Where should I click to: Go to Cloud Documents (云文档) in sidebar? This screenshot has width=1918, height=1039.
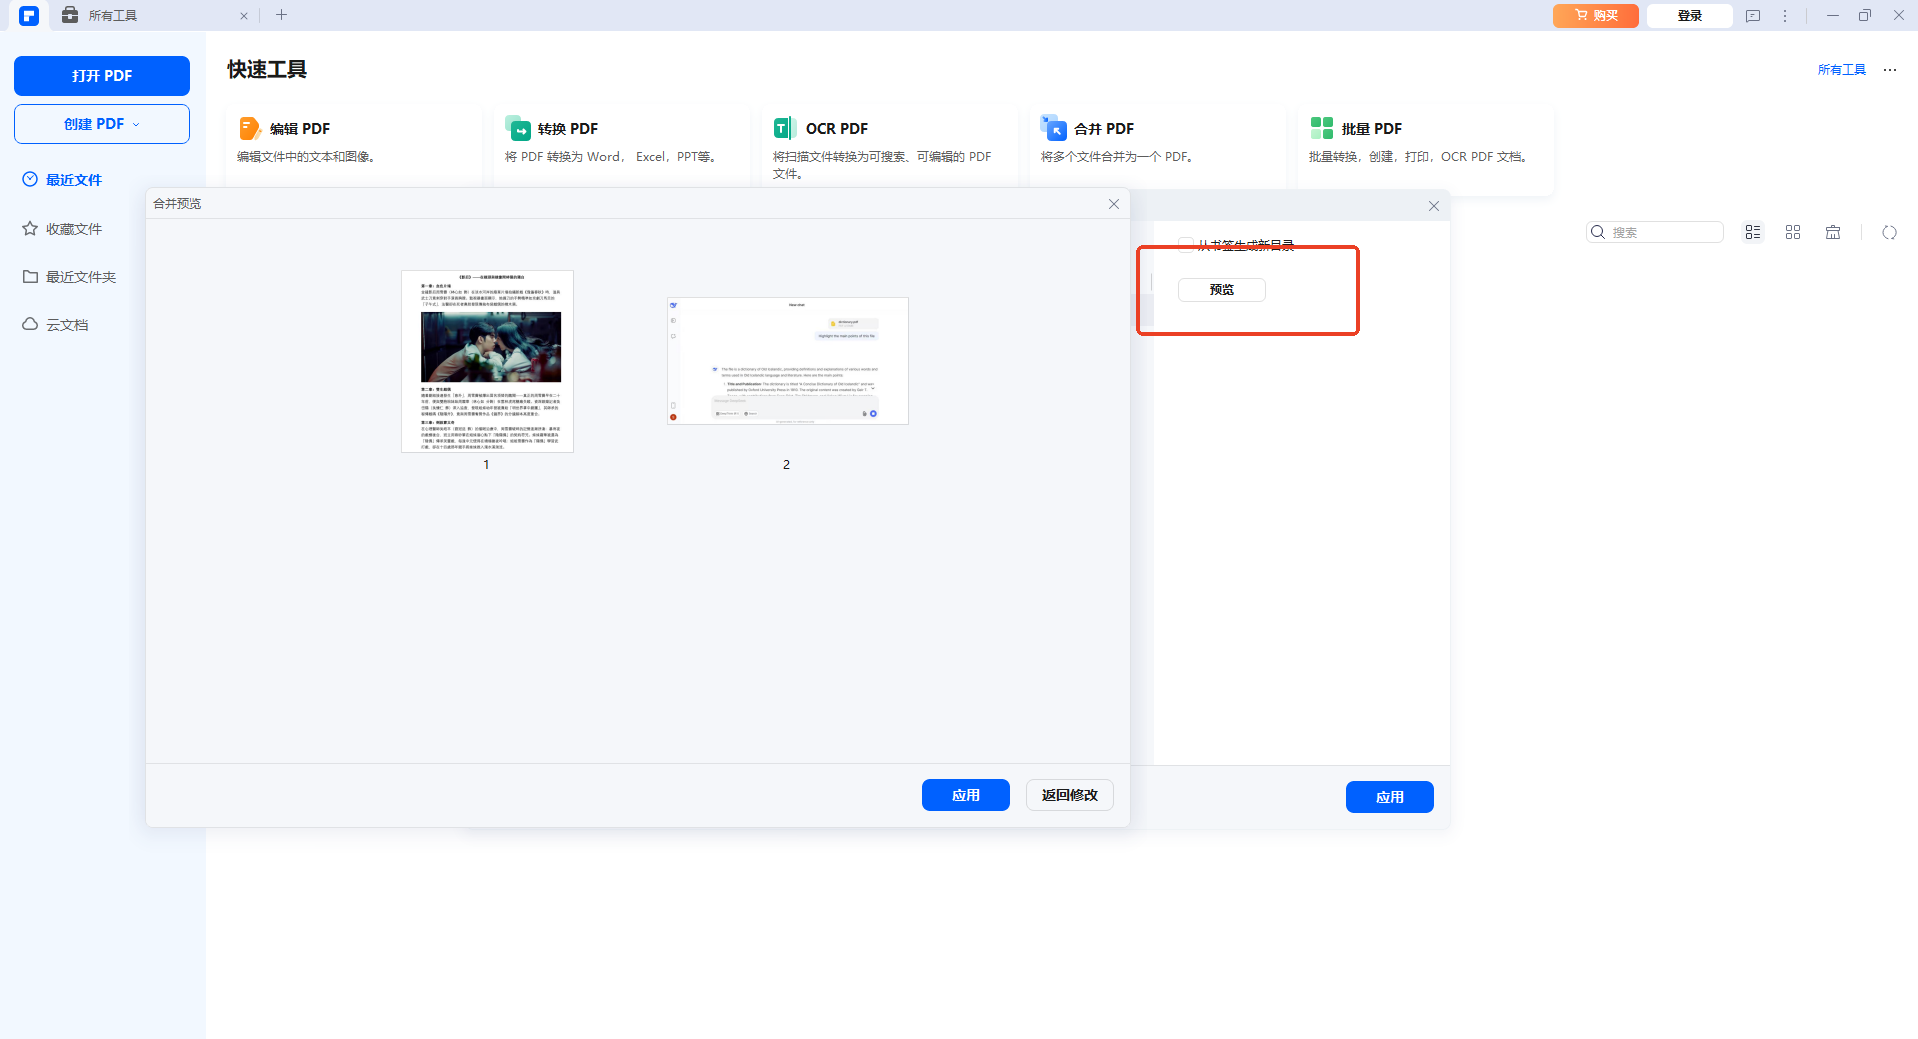click(x=67, y=325)
